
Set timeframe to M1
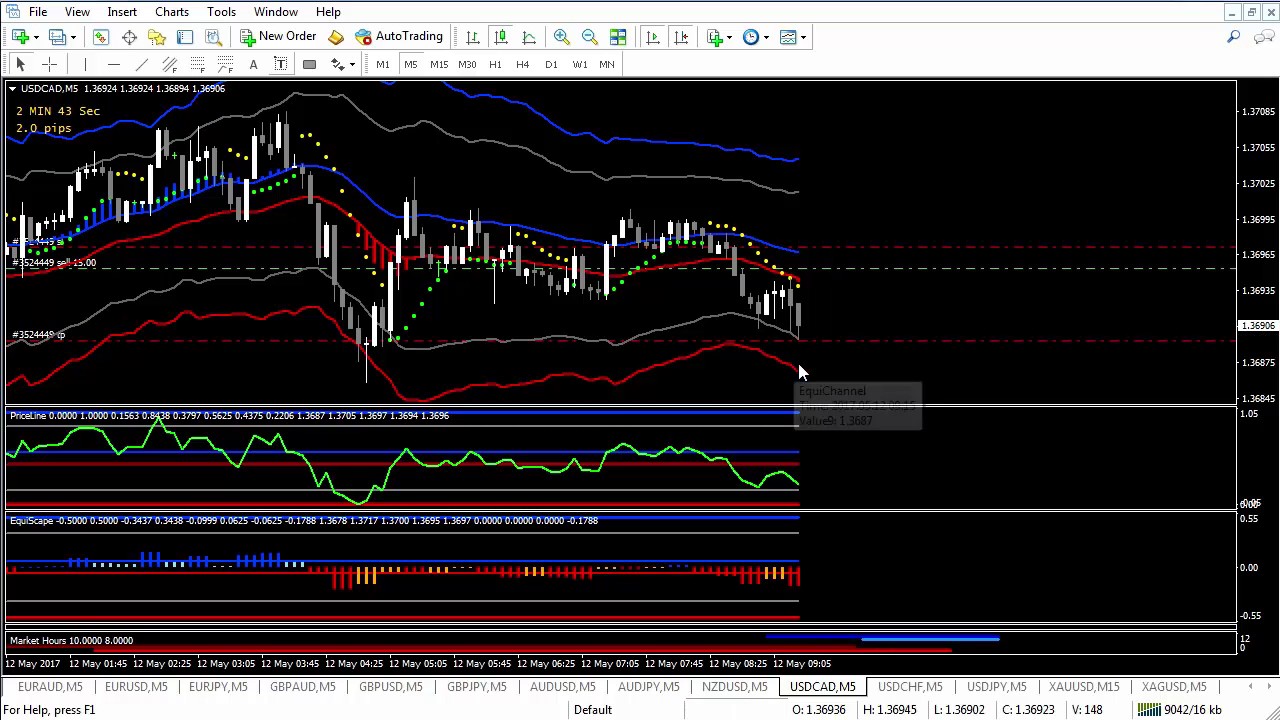(383, 64)
